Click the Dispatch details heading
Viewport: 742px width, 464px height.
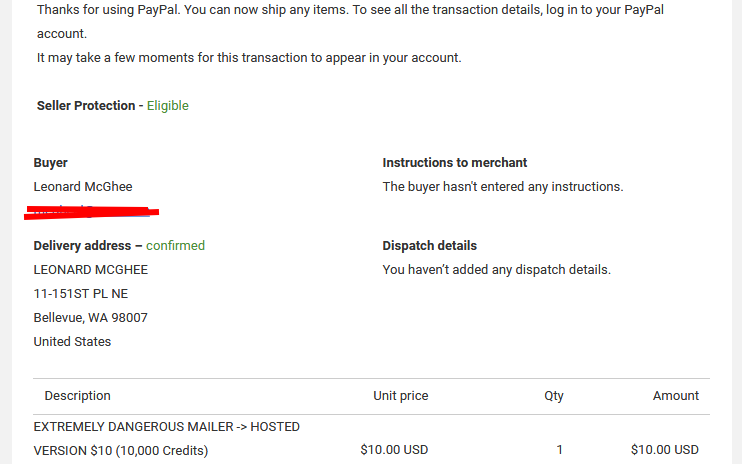point(429,245)
